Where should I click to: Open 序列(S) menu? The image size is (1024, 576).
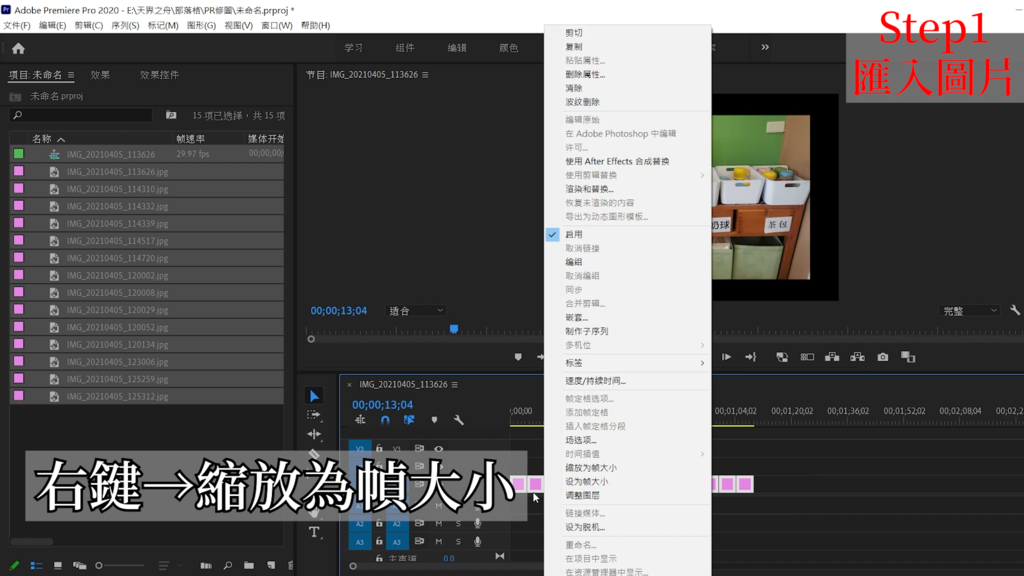point(125,25)
